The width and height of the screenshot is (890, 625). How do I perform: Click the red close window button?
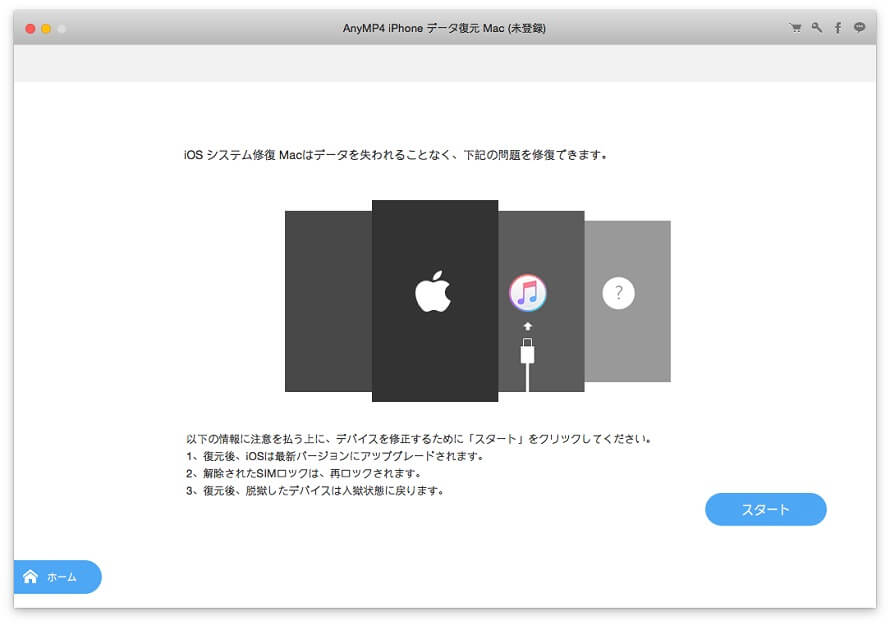(x=31, y=28)
